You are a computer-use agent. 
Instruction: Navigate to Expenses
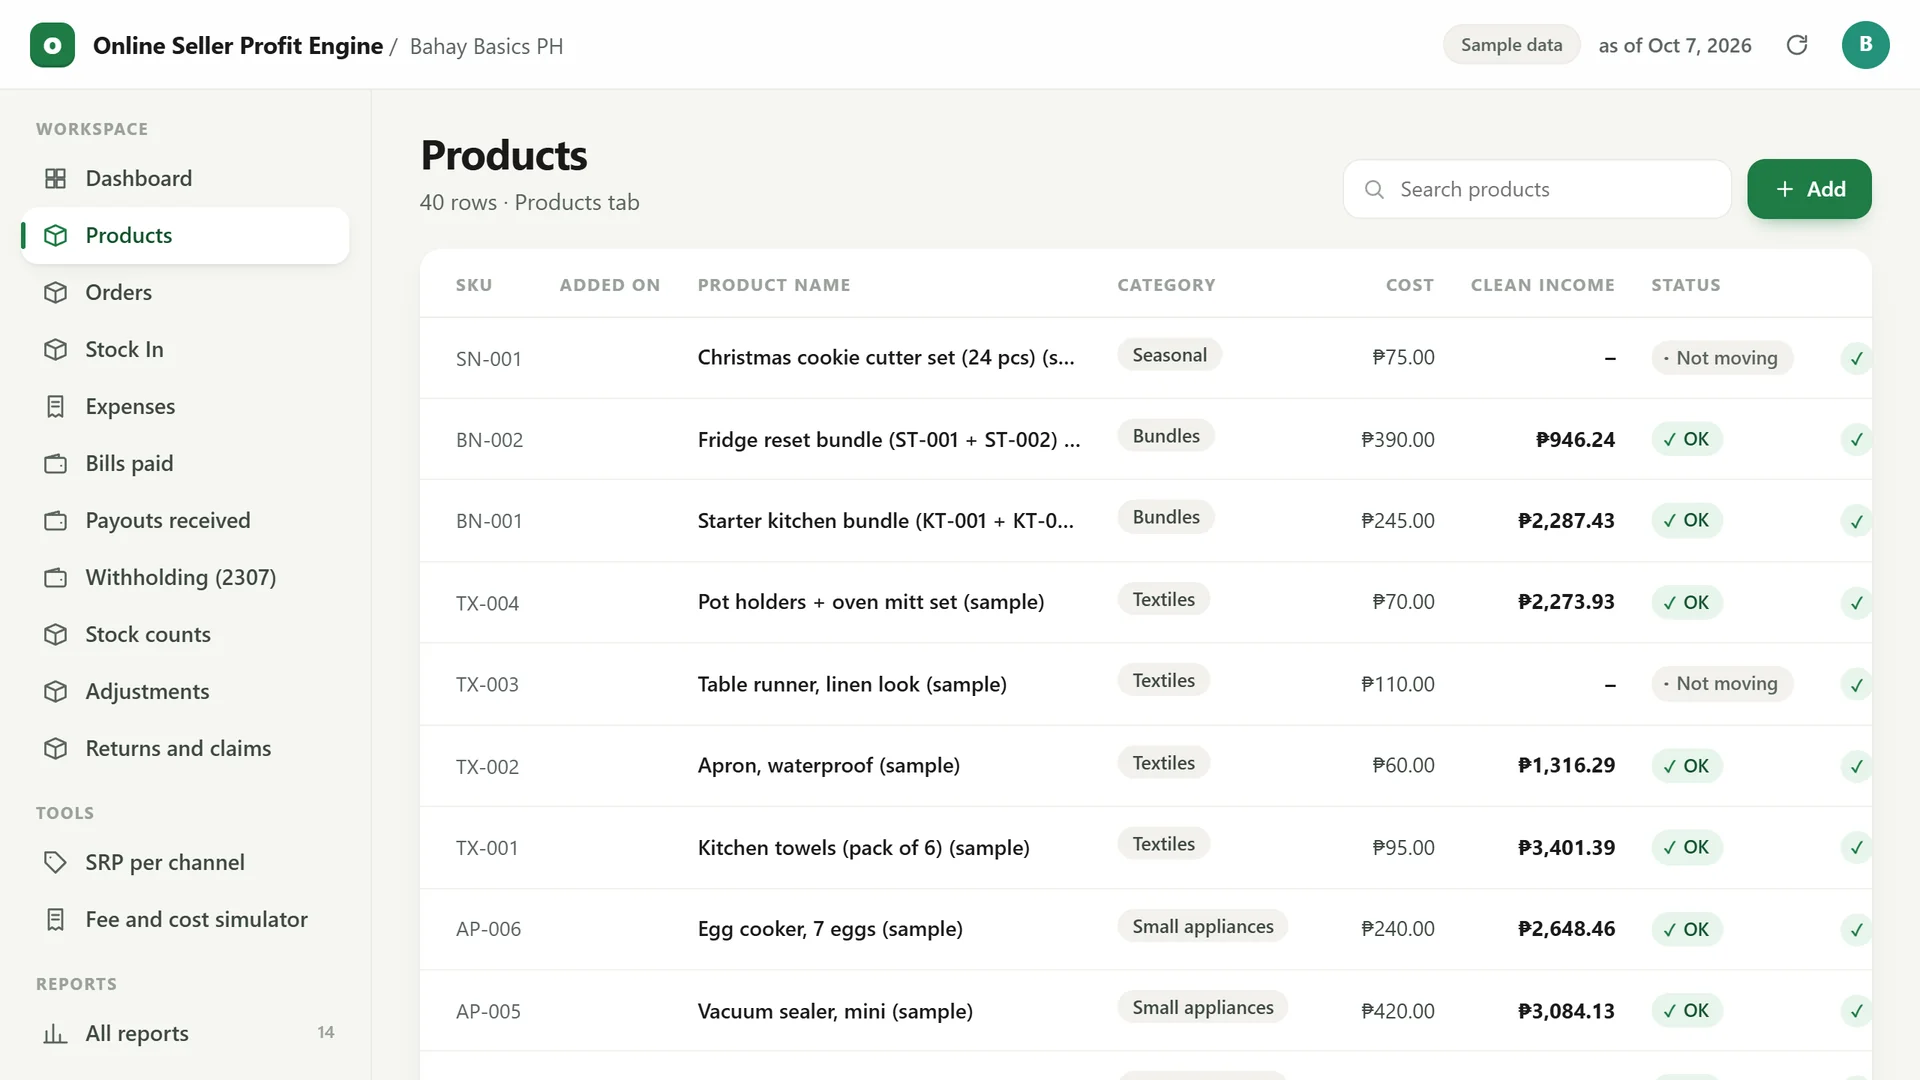(185, 406)
